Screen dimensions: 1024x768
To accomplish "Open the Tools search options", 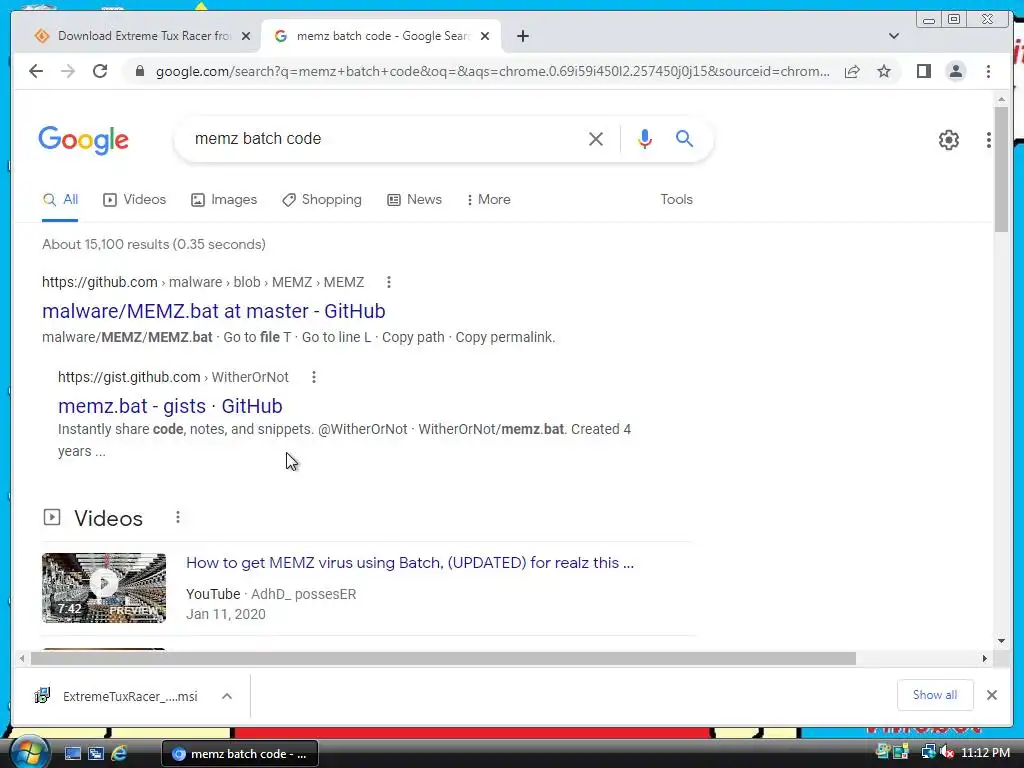I will (676, 199).
